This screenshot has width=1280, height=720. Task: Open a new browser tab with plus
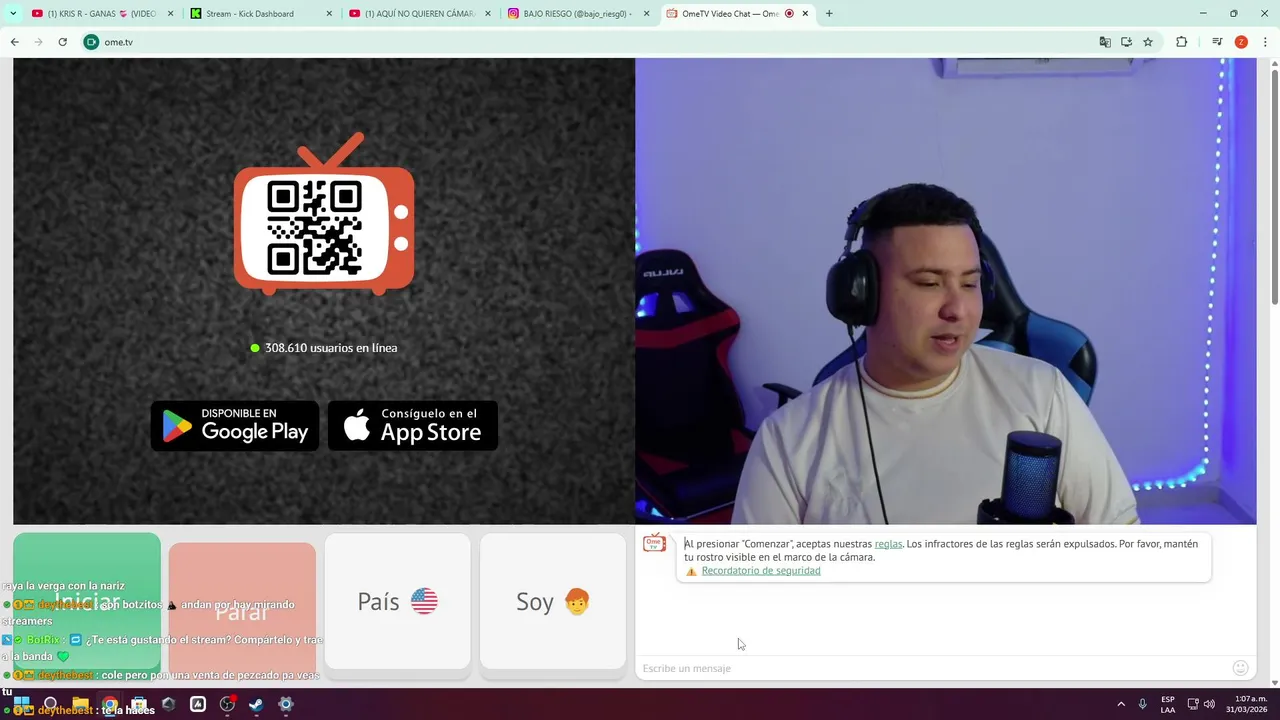click(x=829, y=14)
